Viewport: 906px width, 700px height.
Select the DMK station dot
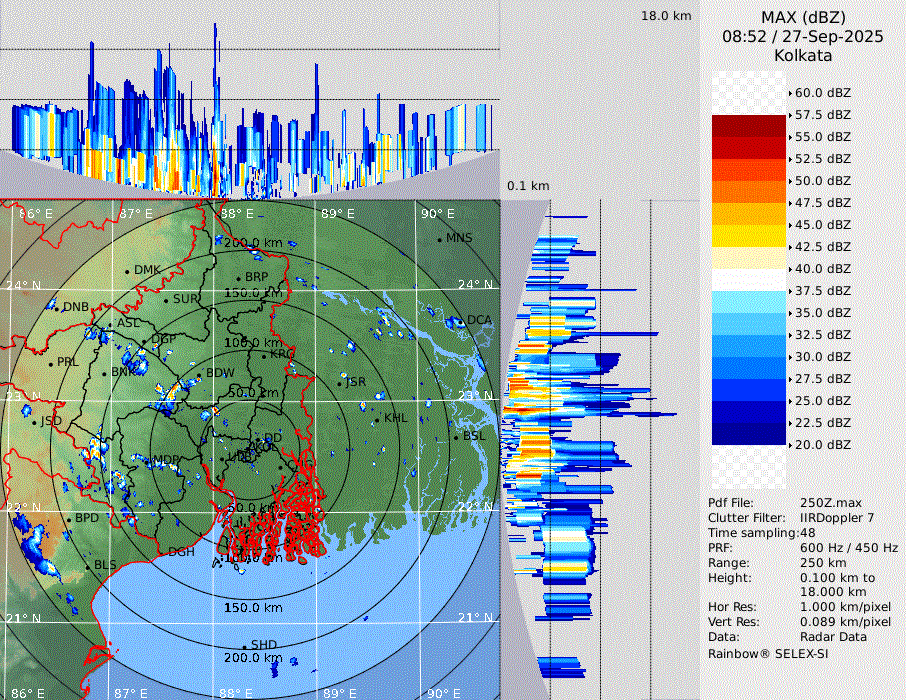coord(128,271)
